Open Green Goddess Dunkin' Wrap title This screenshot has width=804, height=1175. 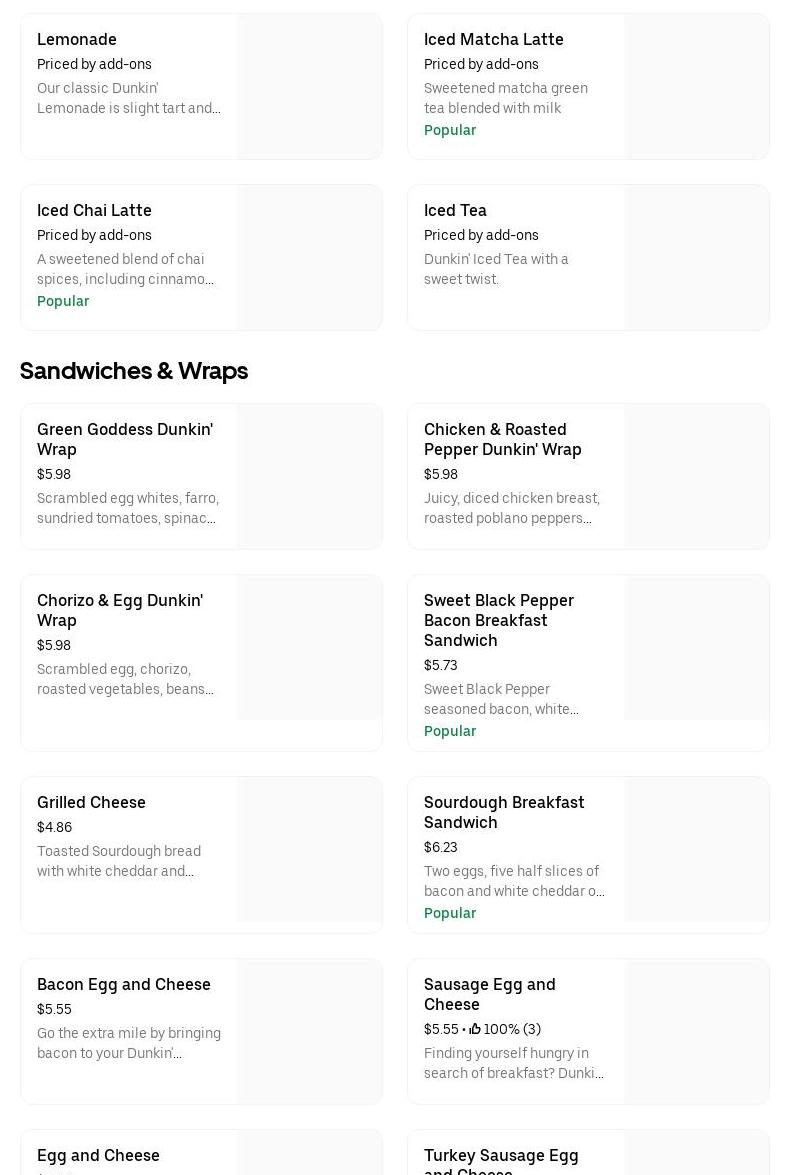124,439
